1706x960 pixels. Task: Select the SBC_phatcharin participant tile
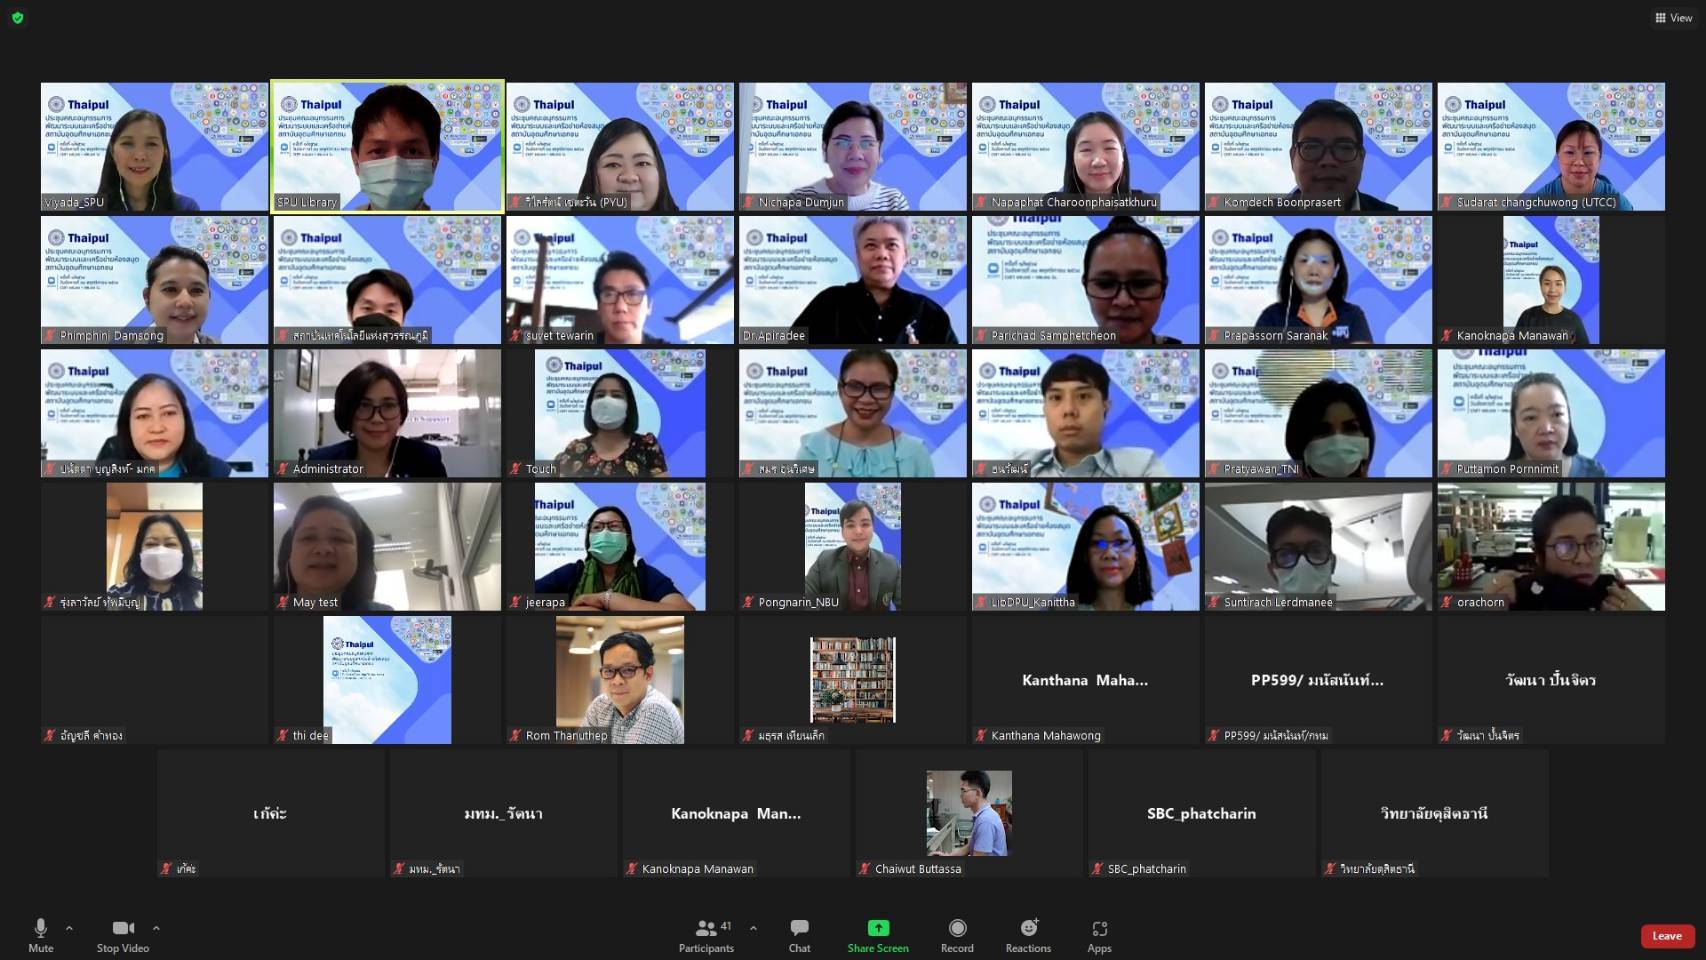[1201, 813]
